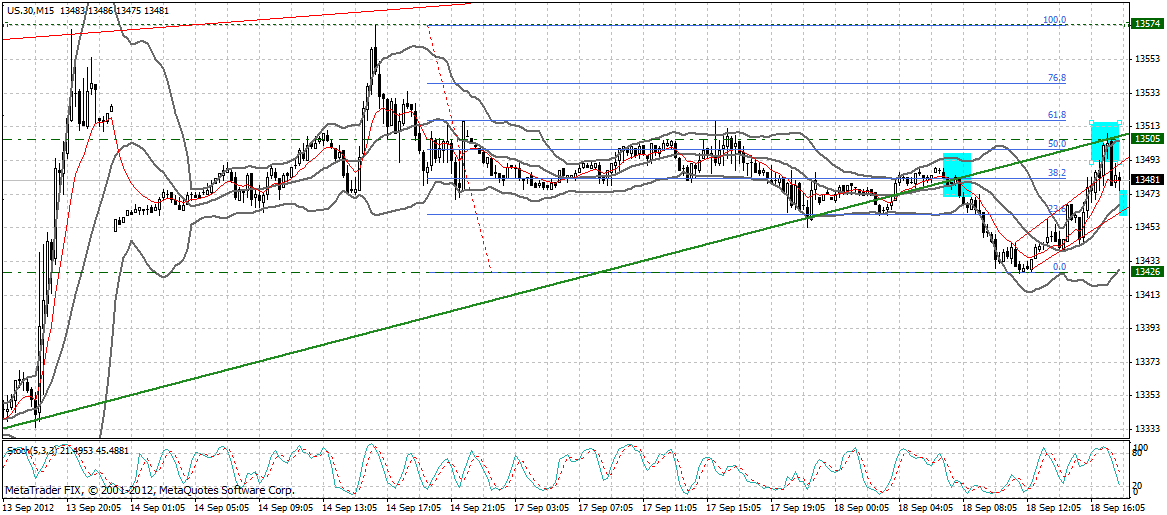
Task: Click the 14 Sep 17:05 time label
Action: [412, 508]
